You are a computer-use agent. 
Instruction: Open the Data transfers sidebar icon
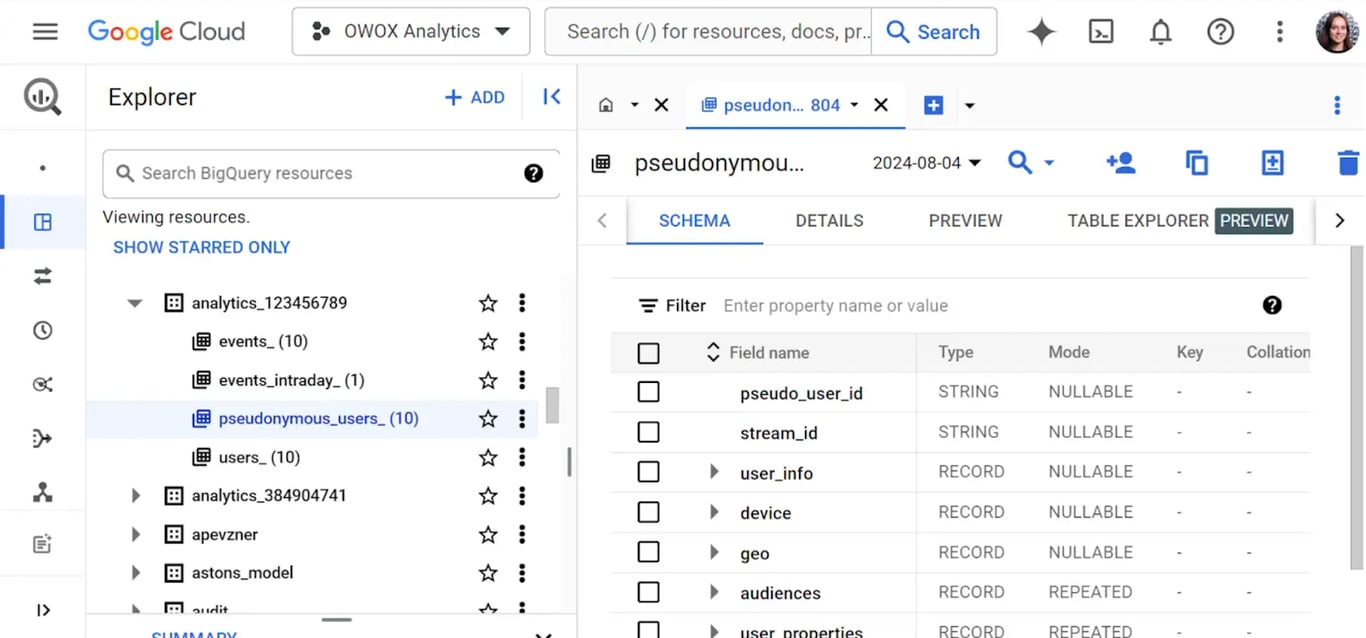click(x=43, y=277)
